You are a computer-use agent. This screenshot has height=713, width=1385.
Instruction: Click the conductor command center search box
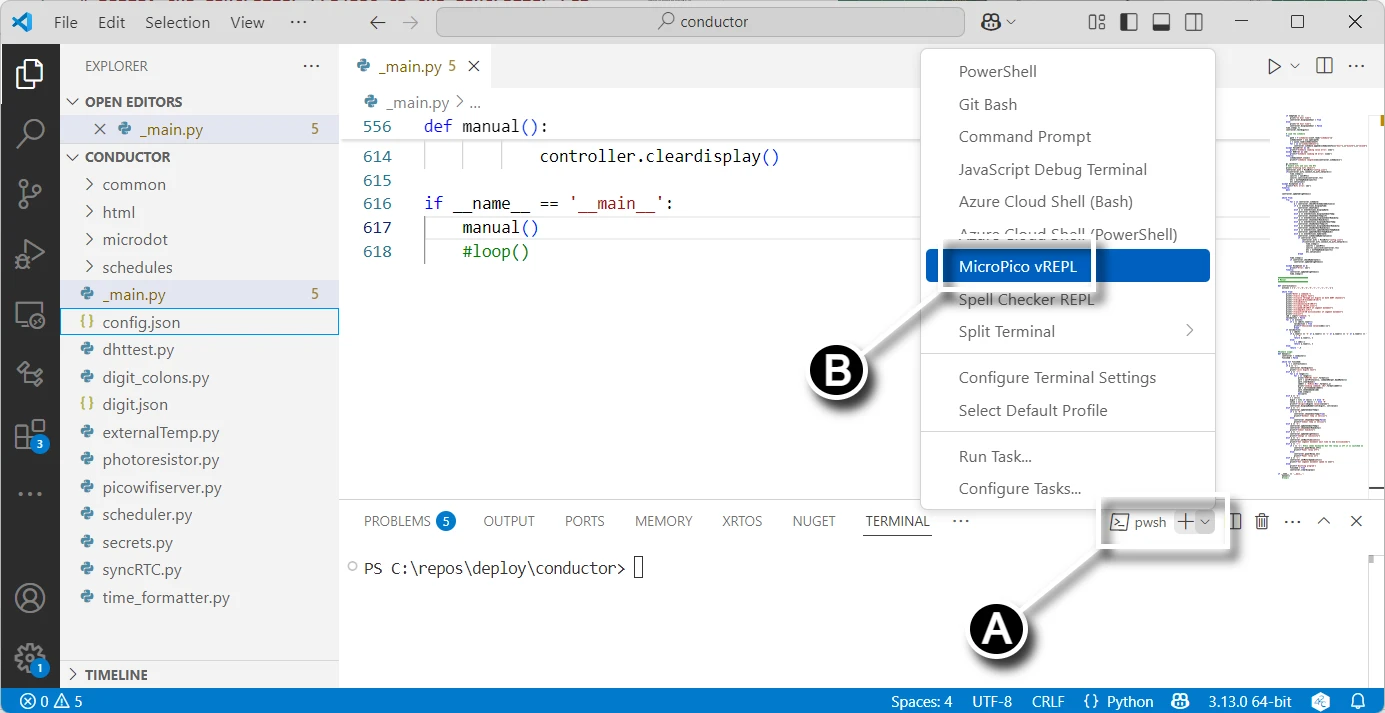pyautogui.click(x=700, y=22)
